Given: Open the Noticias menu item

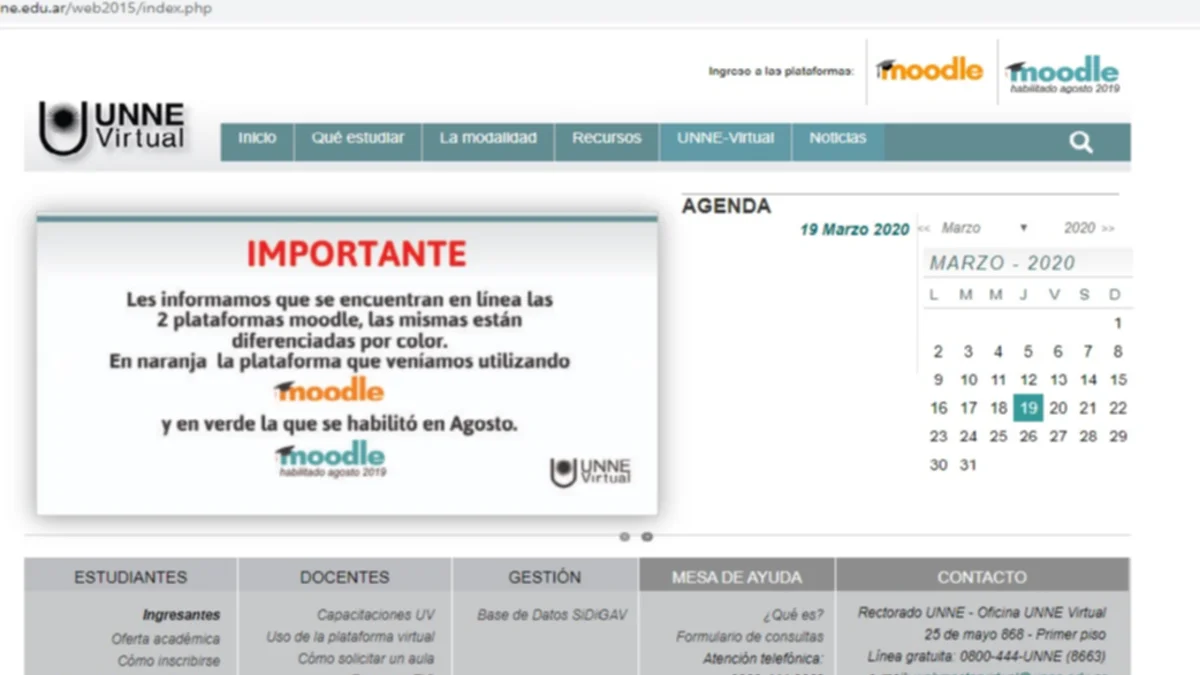Looking at the screenshot, I should click(x=838, y=138).
